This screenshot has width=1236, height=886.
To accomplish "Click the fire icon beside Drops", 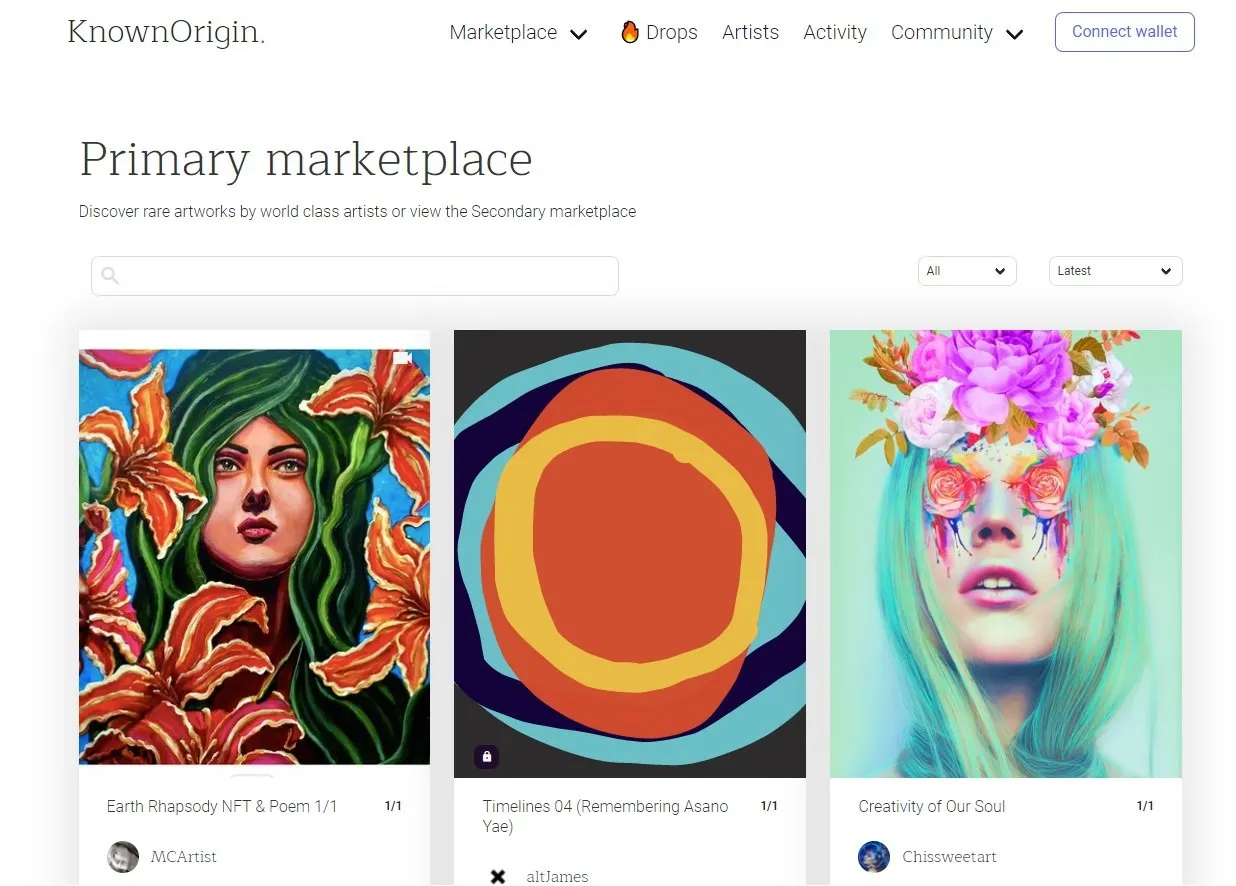I will pyautogui.click(x=630, y=32).
